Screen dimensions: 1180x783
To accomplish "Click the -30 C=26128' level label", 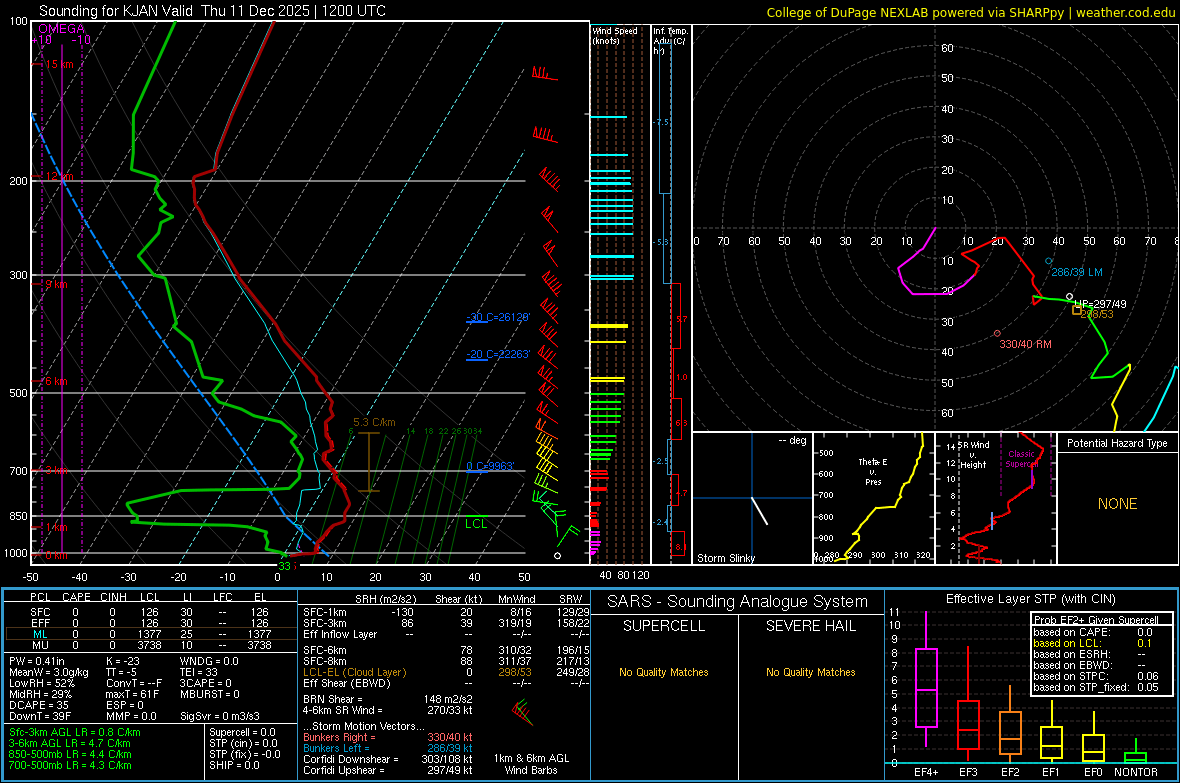I will click(498, 317).
